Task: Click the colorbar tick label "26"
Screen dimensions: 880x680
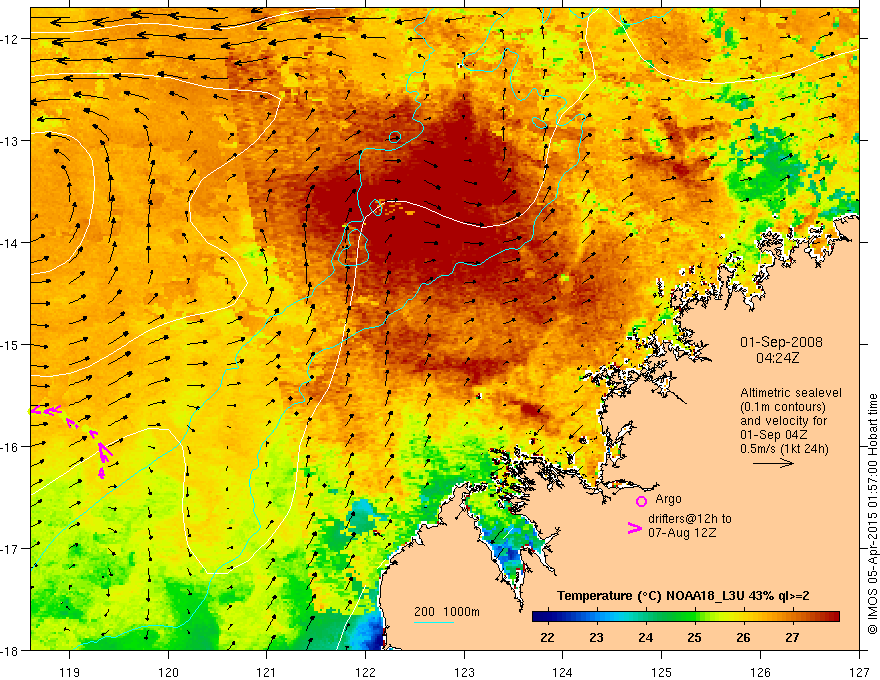Action: [x=744, y=638]
